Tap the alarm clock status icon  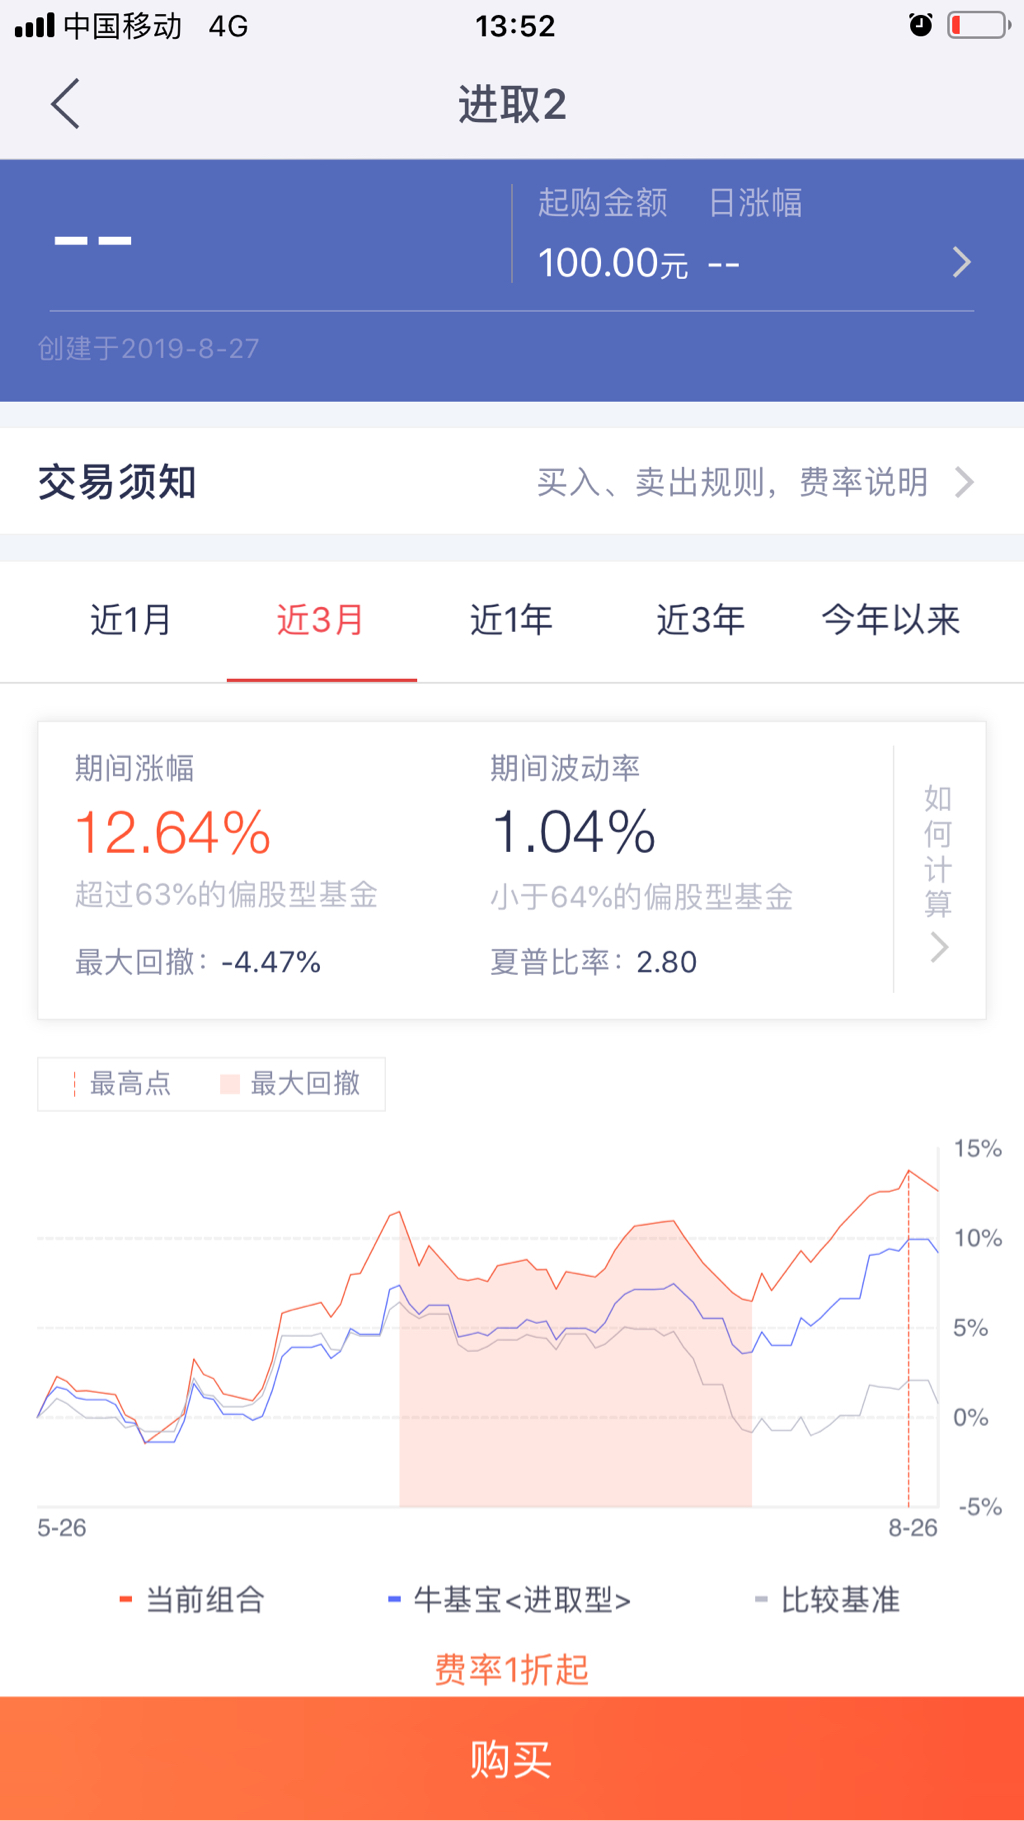coord(920,25)
